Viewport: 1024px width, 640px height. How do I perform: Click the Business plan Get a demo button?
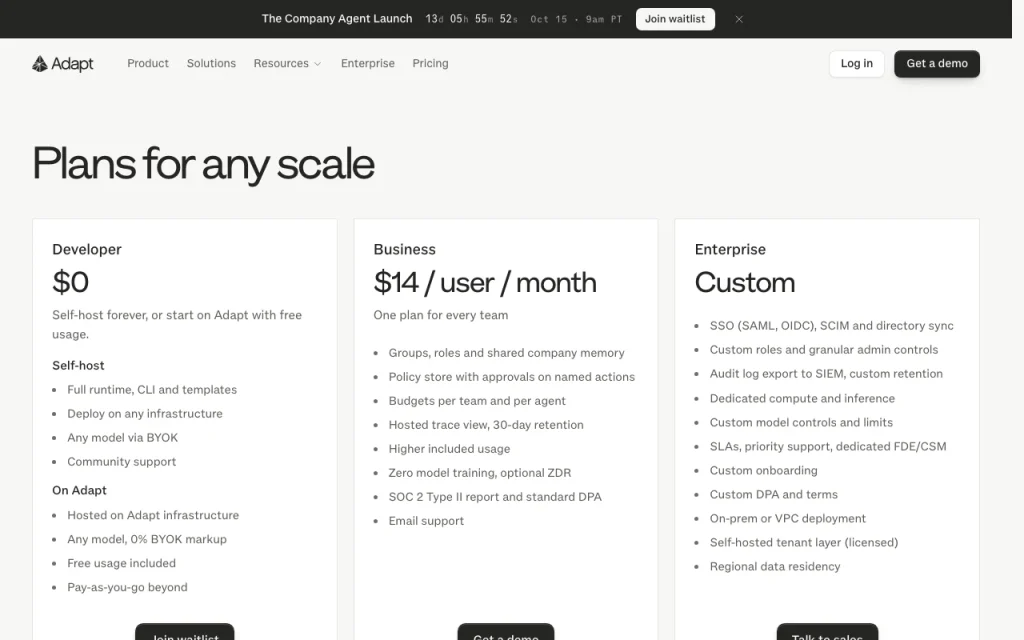pos(505,632)
